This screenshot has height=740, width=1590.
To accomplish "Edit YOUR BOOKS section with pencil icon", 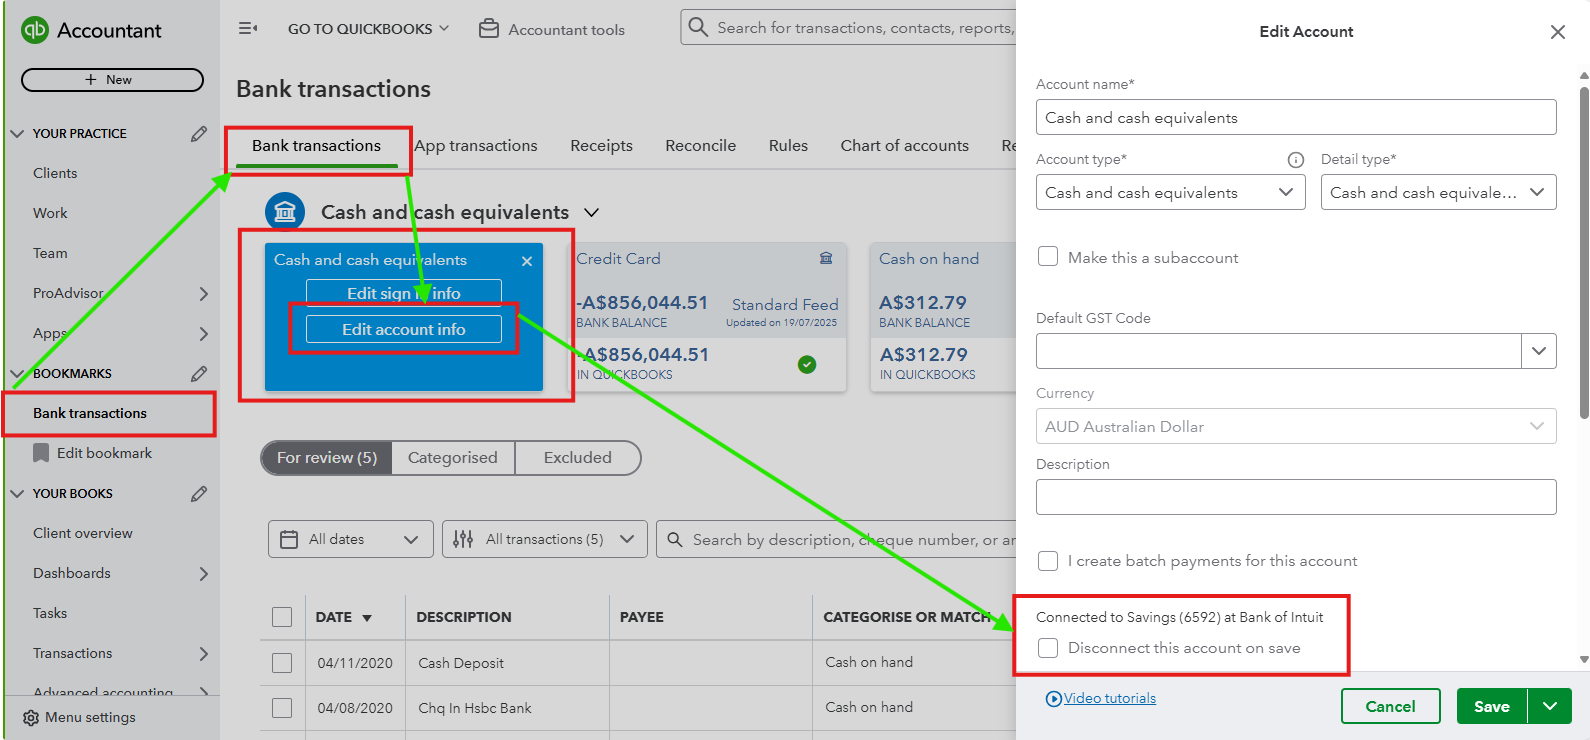I will (x=199, y=493).
